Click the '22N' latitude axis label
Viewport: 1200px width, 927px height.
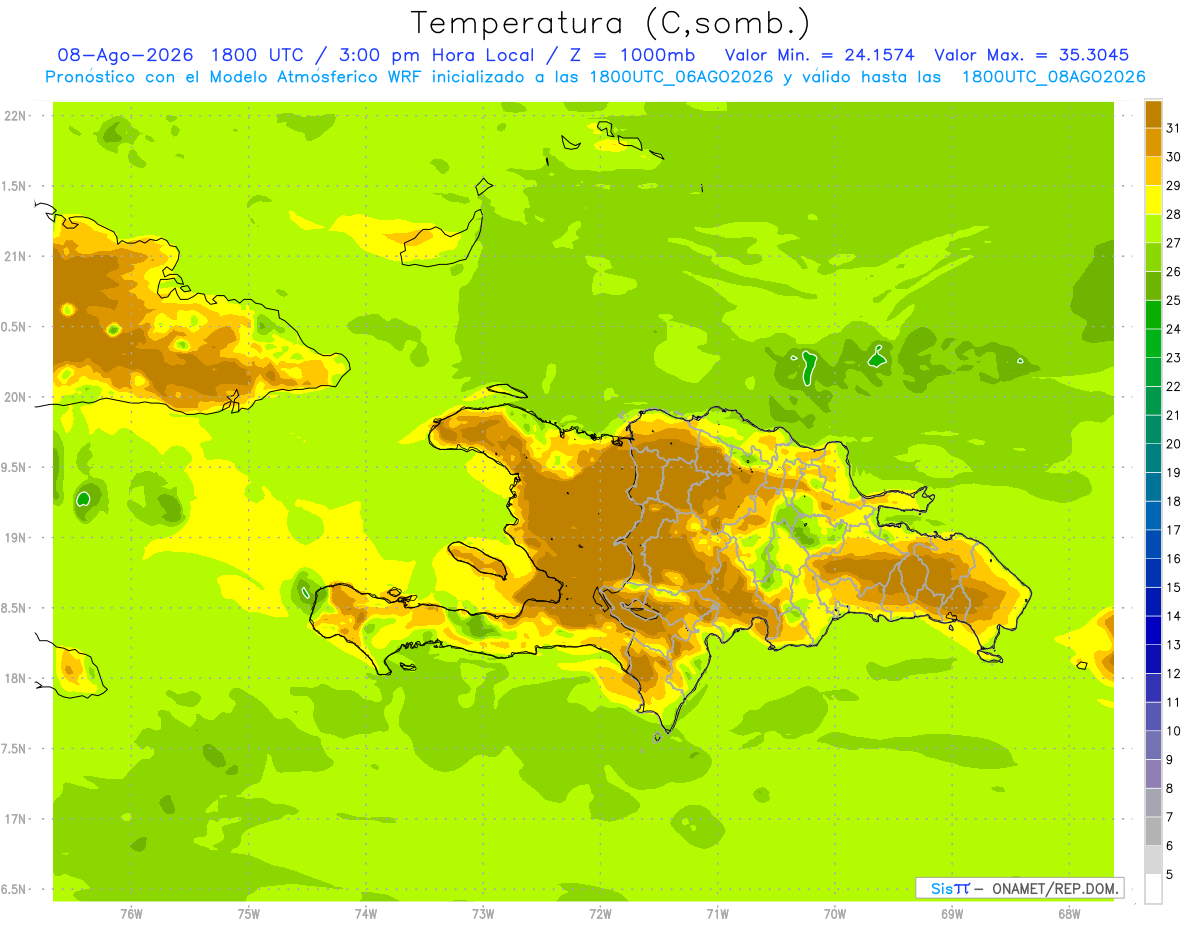click(14, 116)
